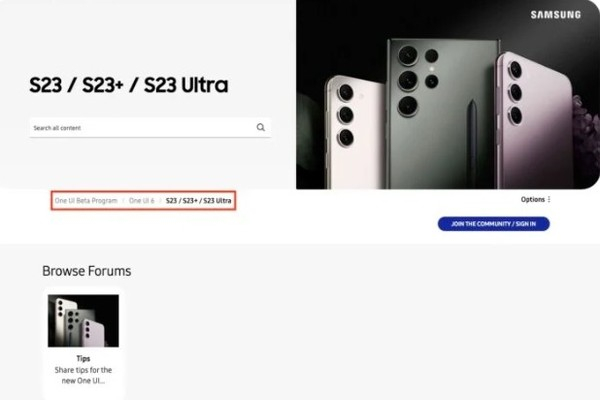Image resolution: width=600 pixels, height=400 pixels.
Task: Click the cream S23 phone in banner
Action: click(354, 132)
